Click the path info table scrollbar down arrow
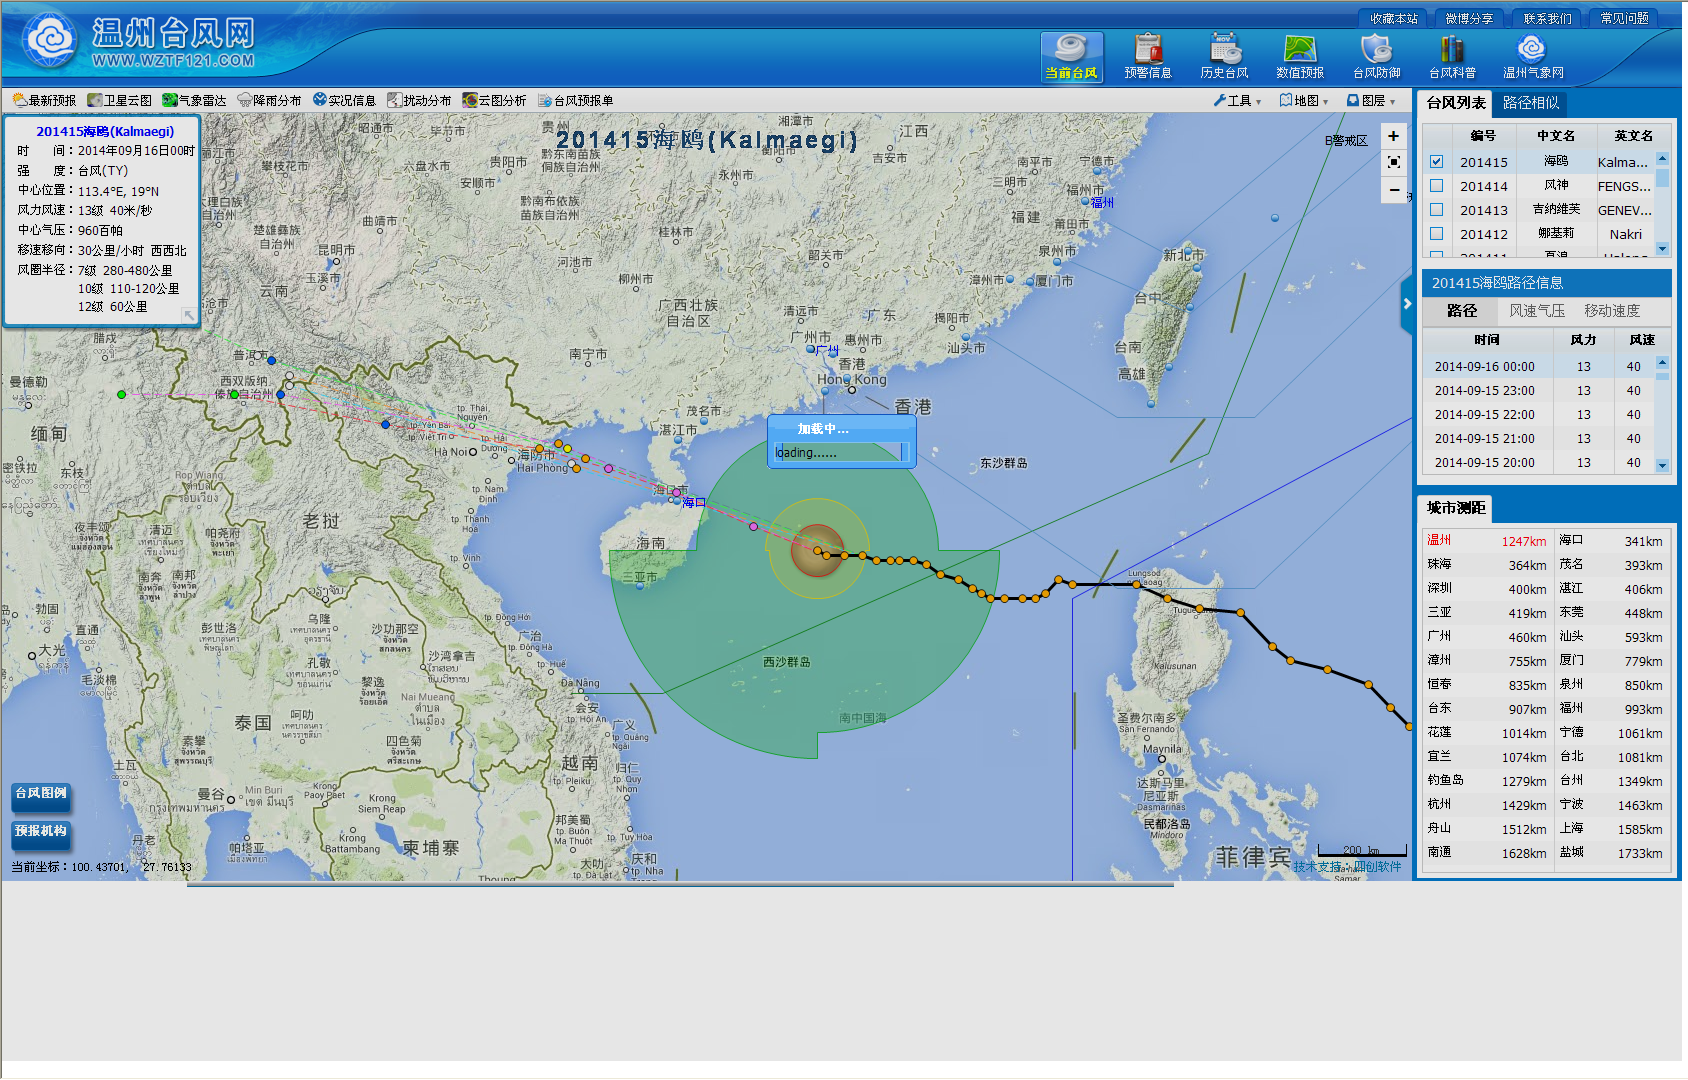 coord(1662,465)
